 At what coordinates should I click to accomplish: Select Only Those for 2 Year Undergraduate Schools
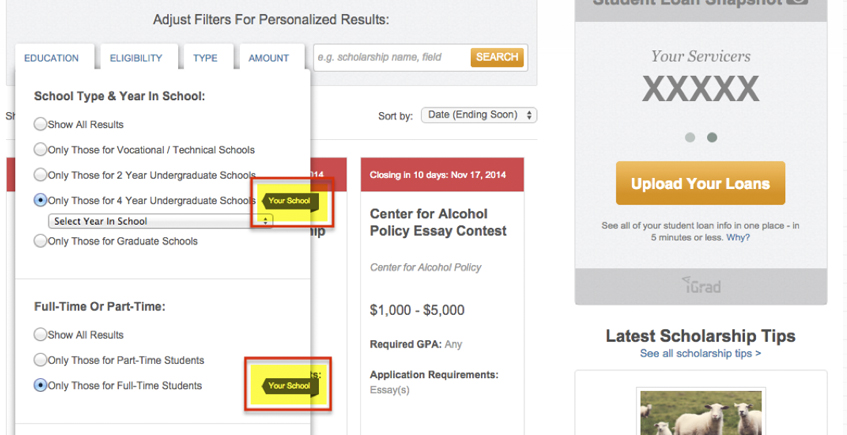point(41,175)
